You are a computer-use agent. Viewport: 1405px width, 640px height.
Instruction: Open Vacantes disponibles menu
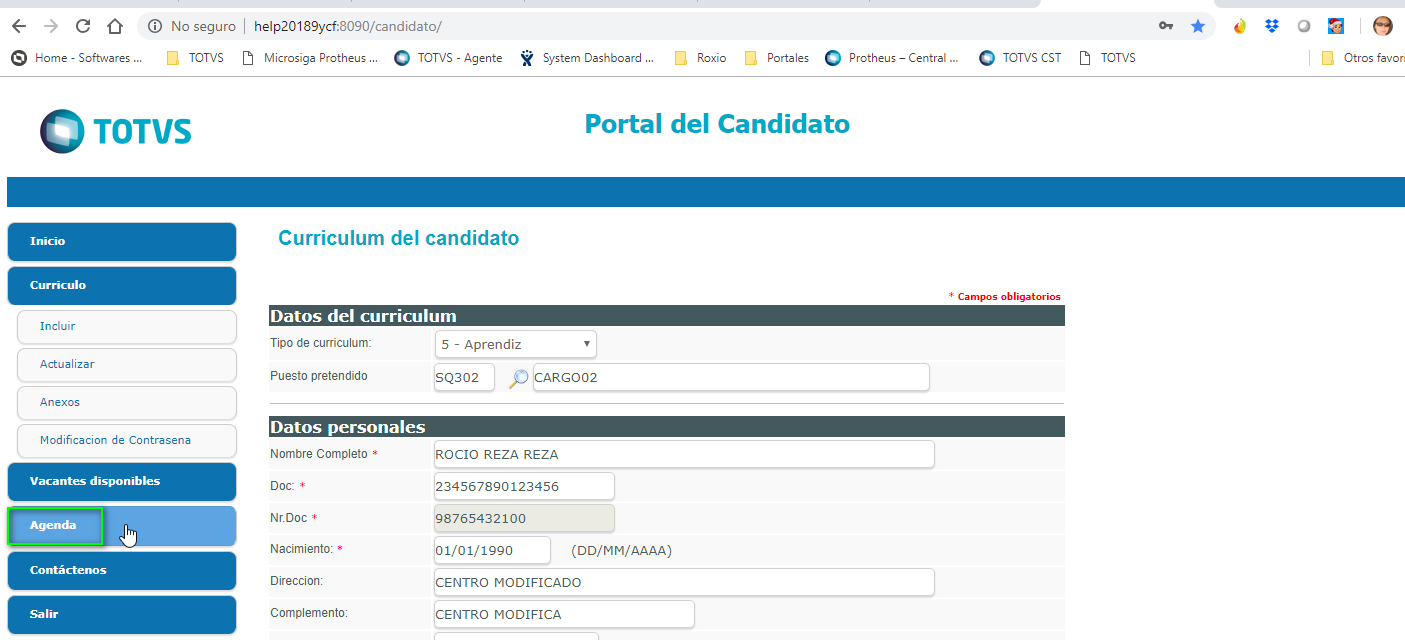[x=122, y=481]
